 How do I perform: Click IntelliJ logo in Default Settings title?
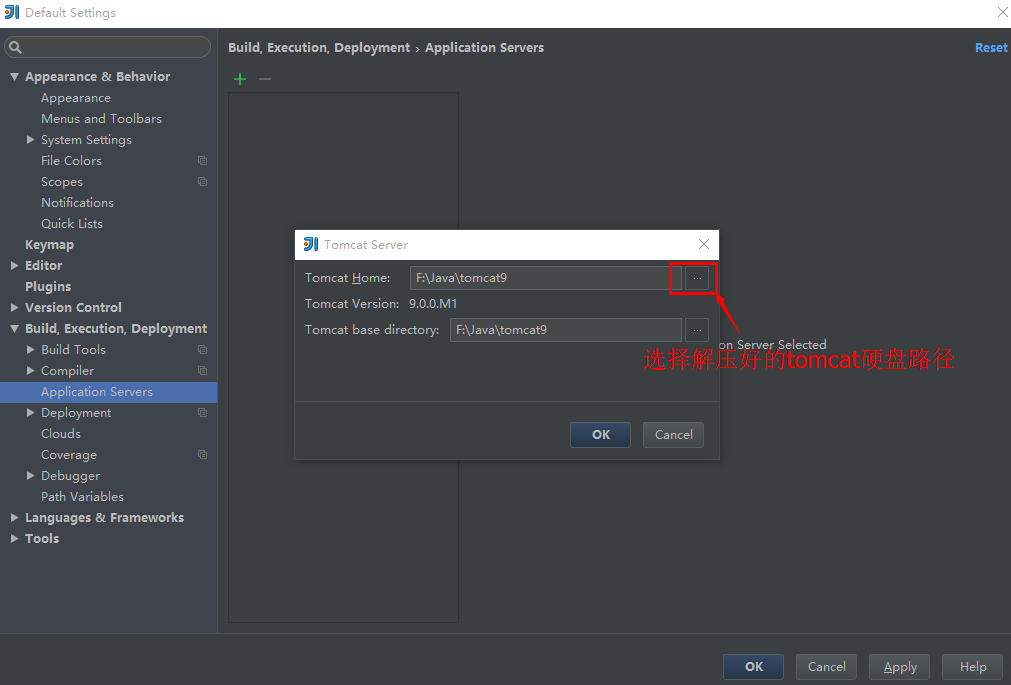(12, 12)
